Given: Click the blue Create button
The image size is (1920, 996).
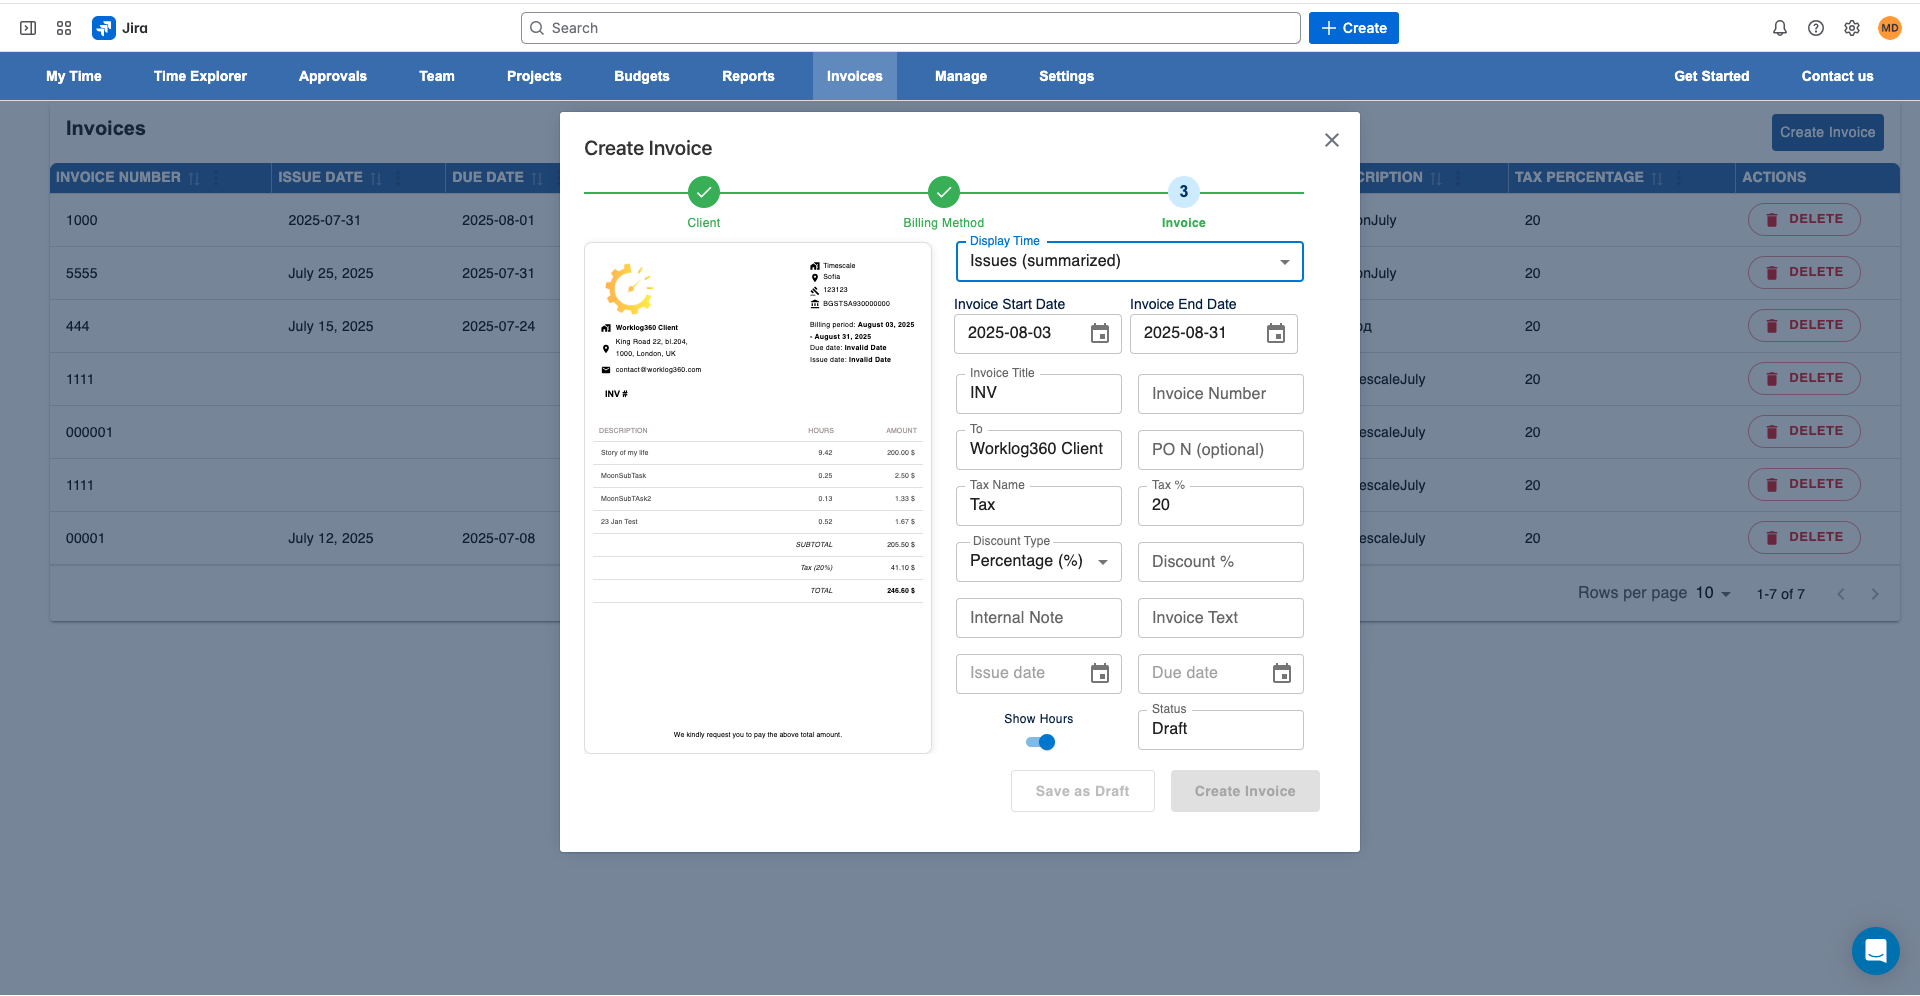Looking at the screenshot, I should (1354, 28).
